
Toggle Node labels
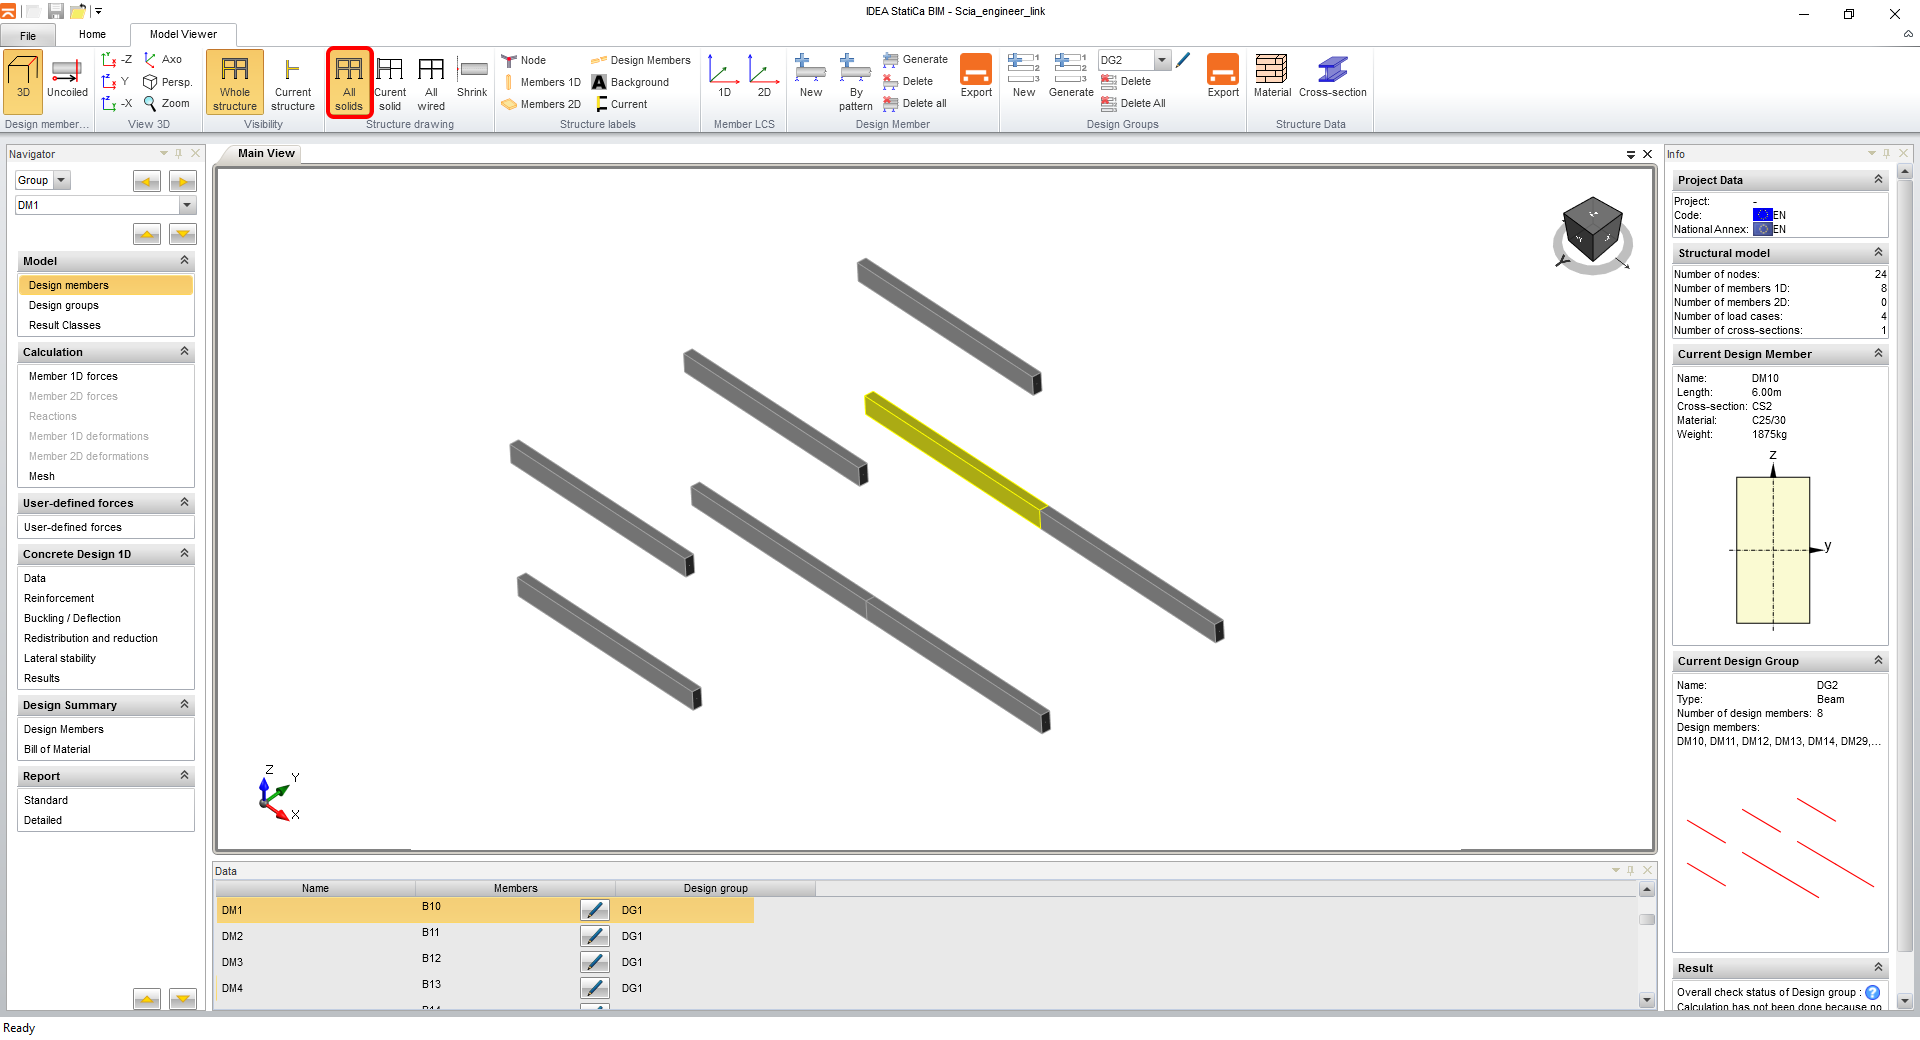[x=524, y=60]
